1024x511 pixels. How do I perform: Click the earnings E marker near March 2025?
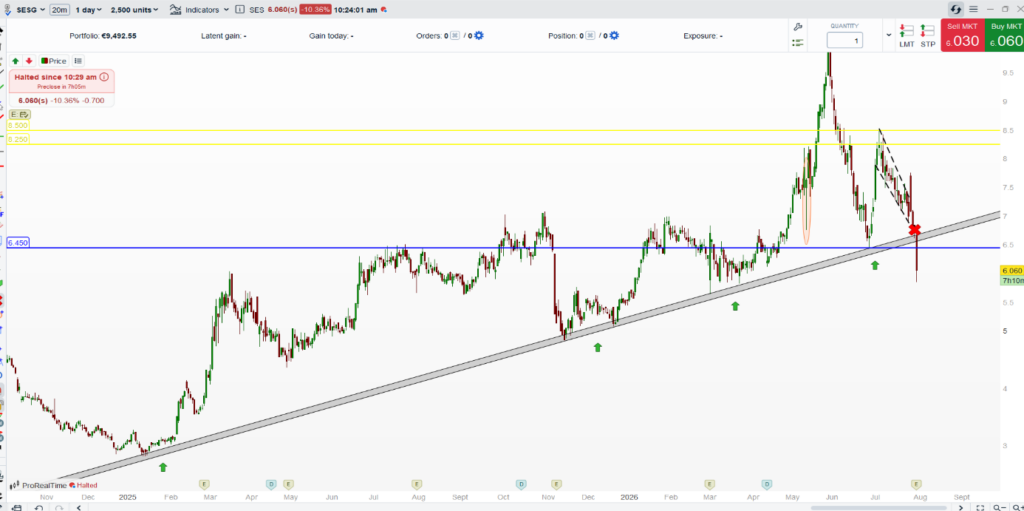204,484
